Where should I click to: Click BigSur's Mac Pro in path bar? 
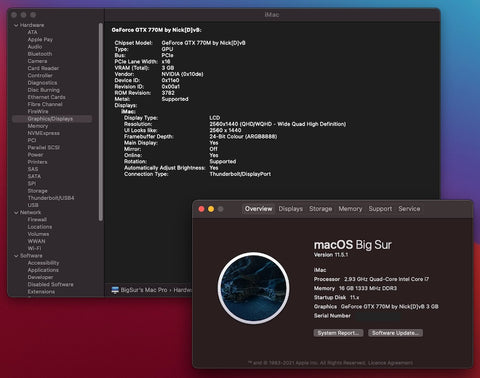[x=144, y=290]
